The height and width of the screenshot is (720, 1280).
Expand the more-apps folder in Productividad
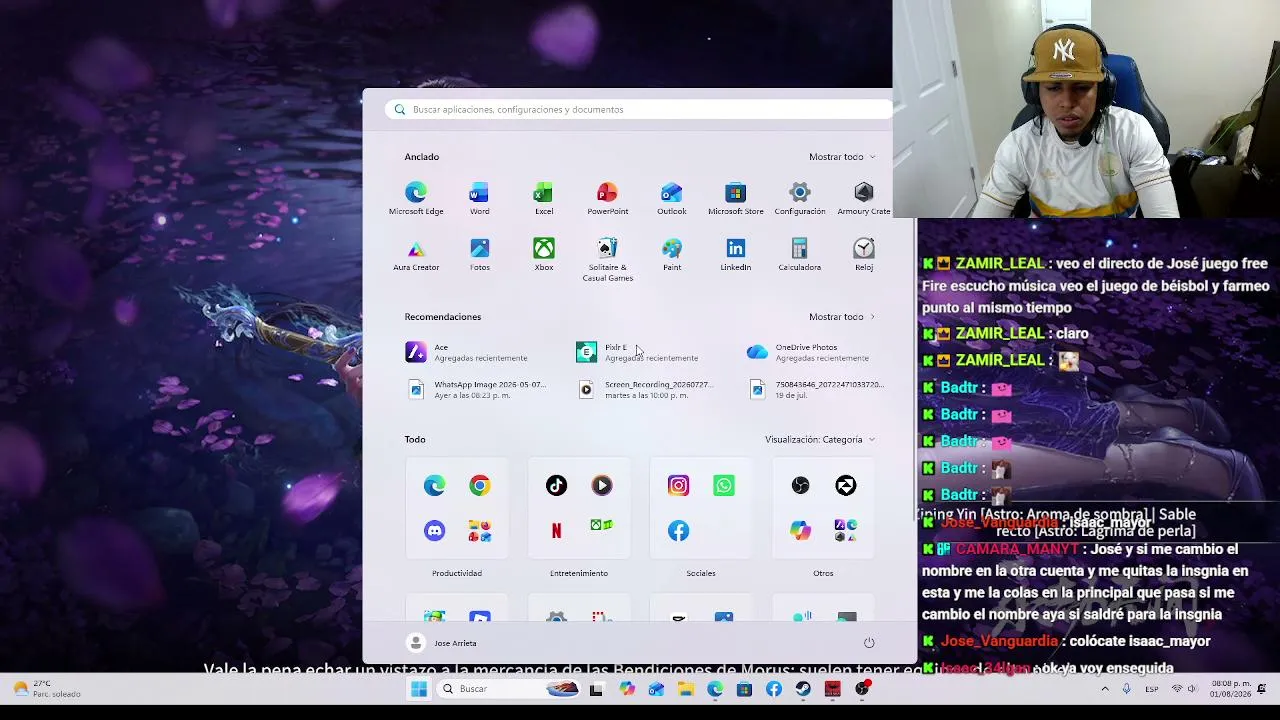[480, 531]
